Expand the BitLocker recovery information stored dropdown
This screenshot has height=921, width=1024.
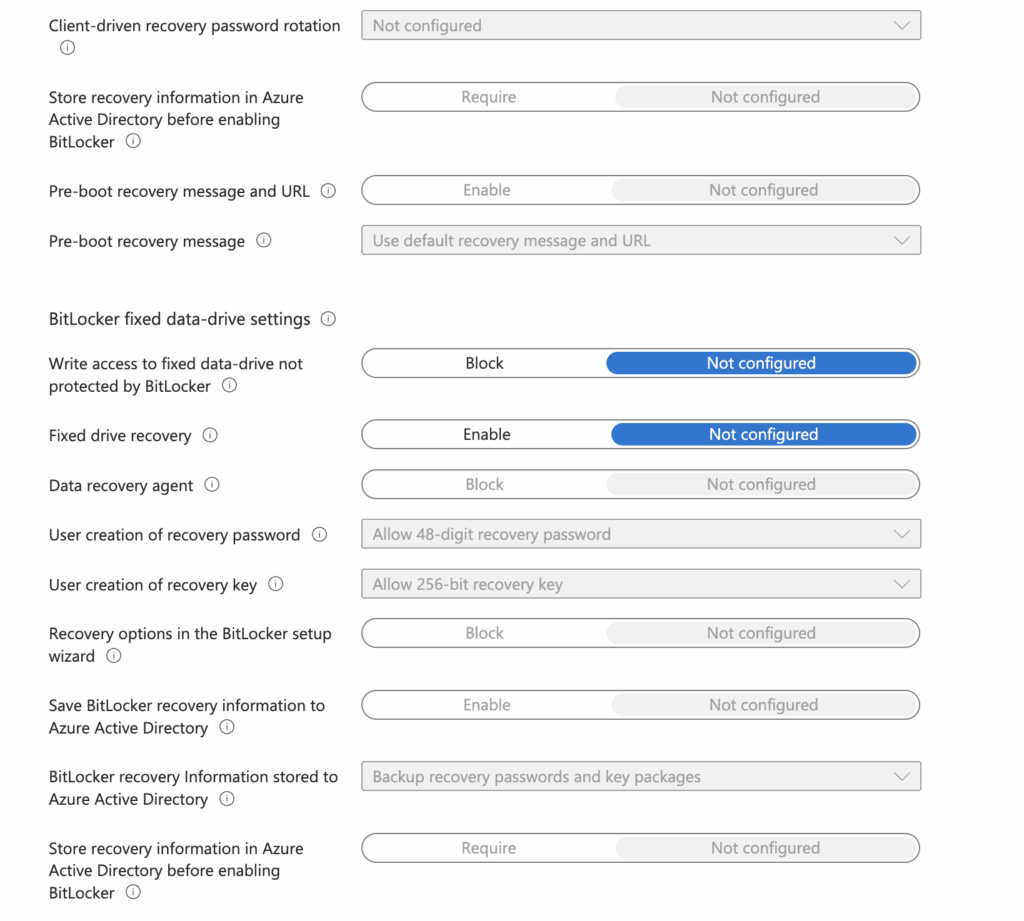coord(640,776)
